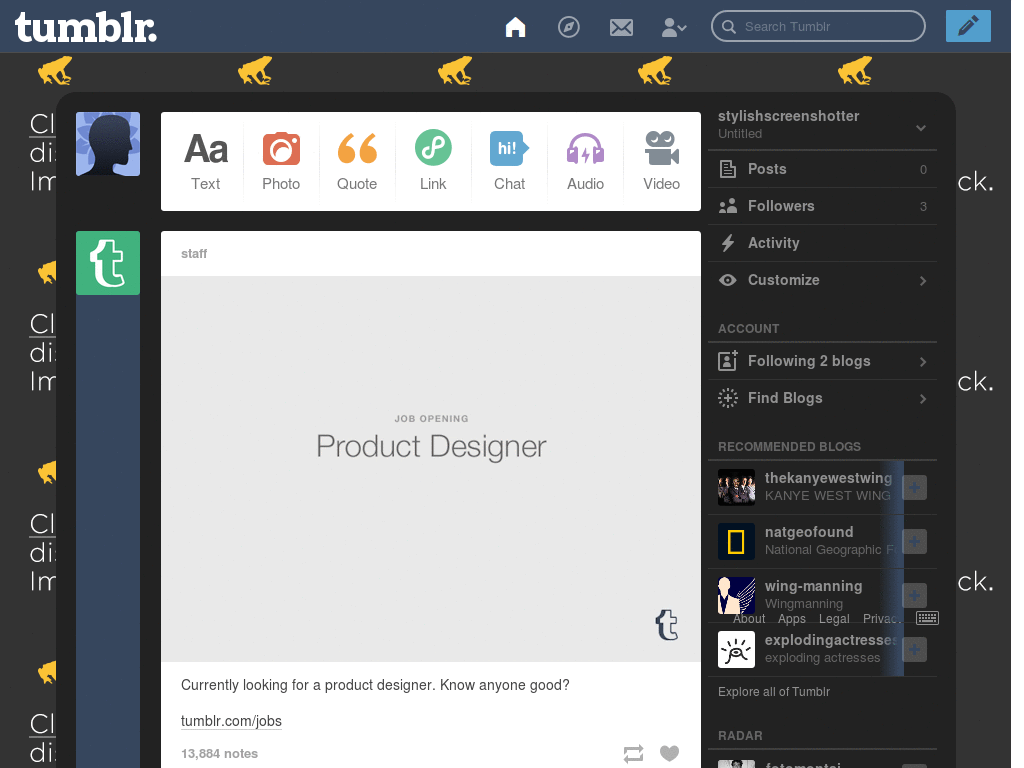The image size is (1024, 768).
Task: Click the Product Designer job image
Action: click(431, 469)
